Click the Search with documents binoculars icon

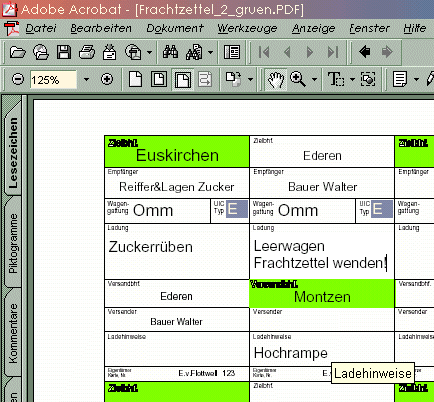pos(194,52)
